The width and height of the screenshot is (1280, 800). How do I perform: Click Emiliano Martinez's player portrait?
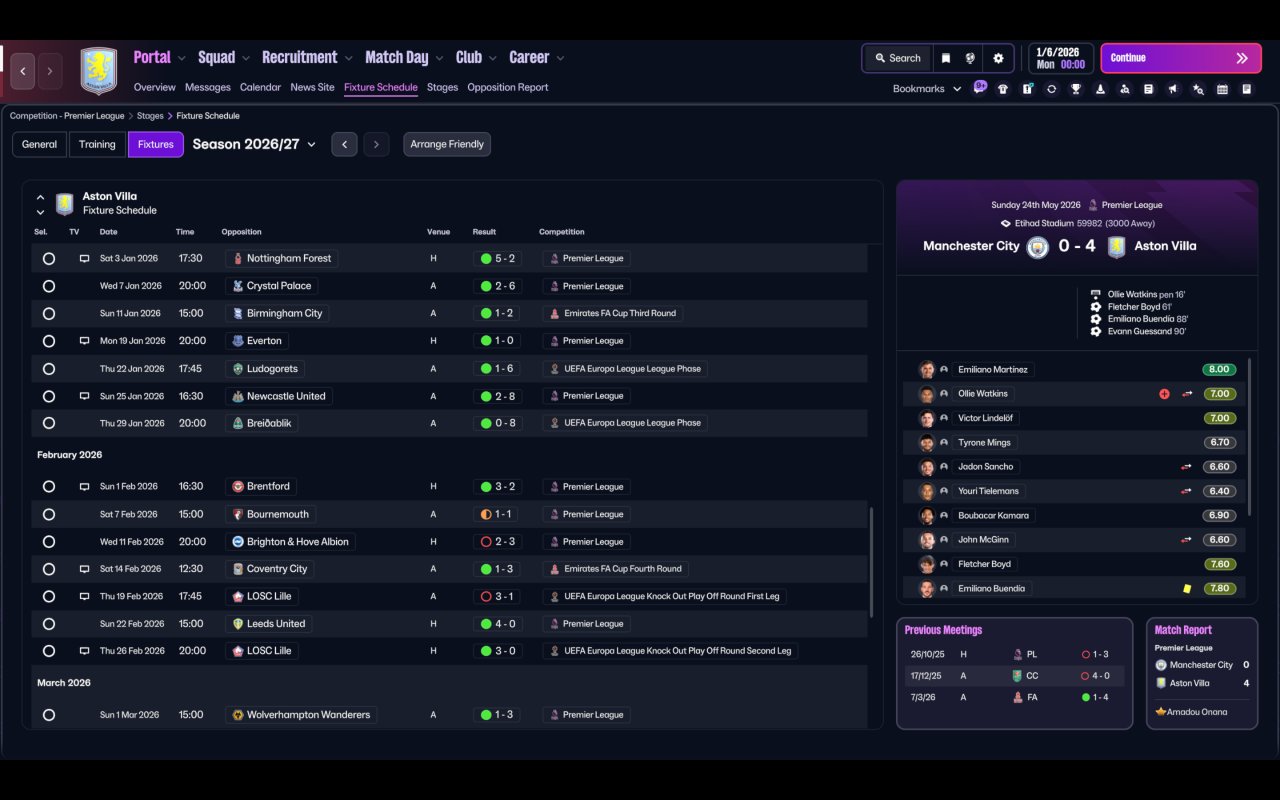pyautogui.click(x=927, y=369)
